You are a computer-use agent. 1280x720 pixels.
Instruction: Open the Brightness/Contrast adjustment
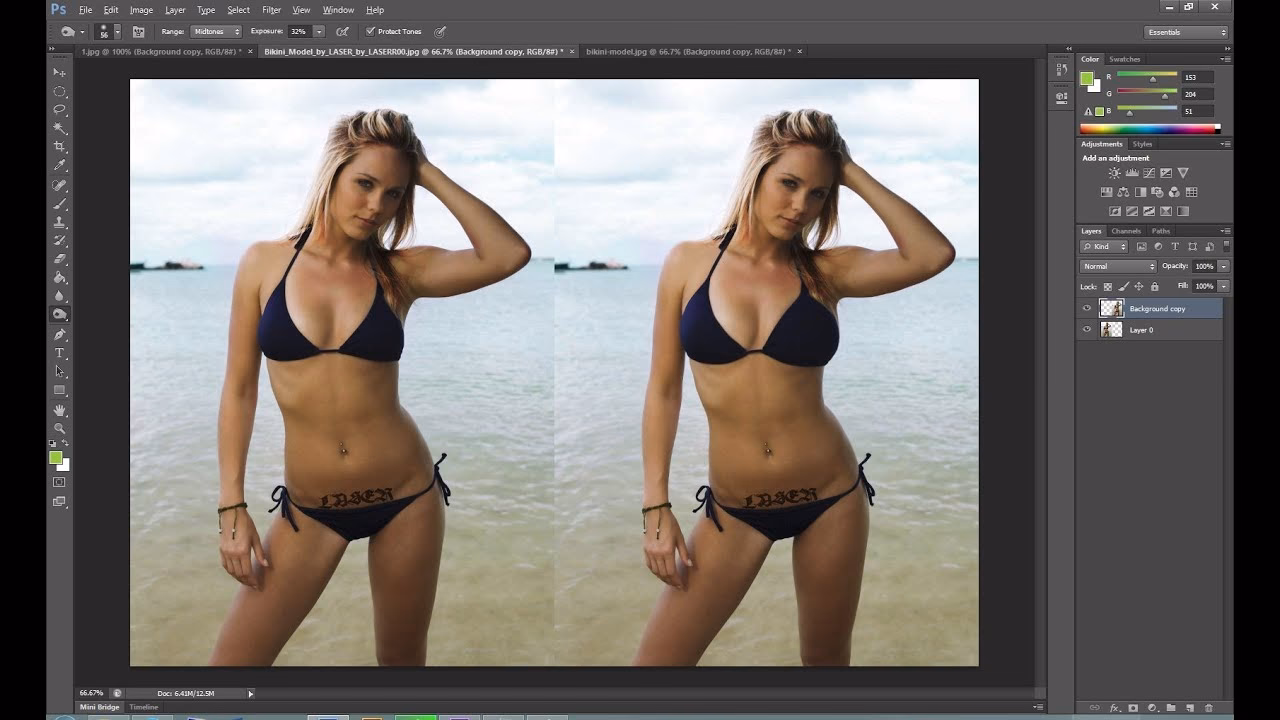pos(1114,172)
